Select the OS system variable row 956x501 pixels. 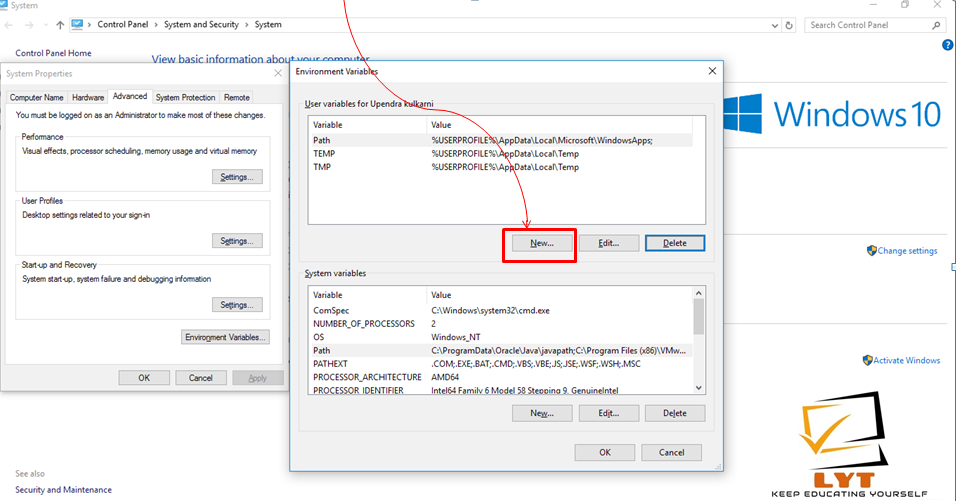pyautogui.click(x=501, y=337)
